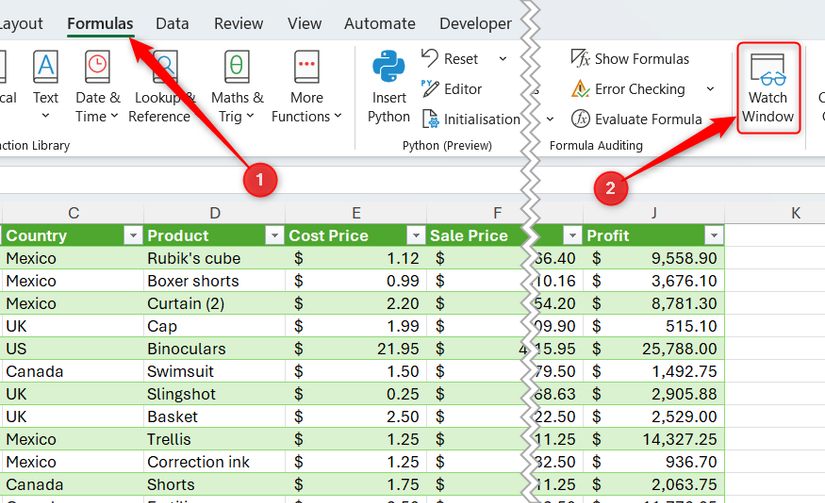Select the Shorts product cell
825x503 pixels.
(215, 485)
